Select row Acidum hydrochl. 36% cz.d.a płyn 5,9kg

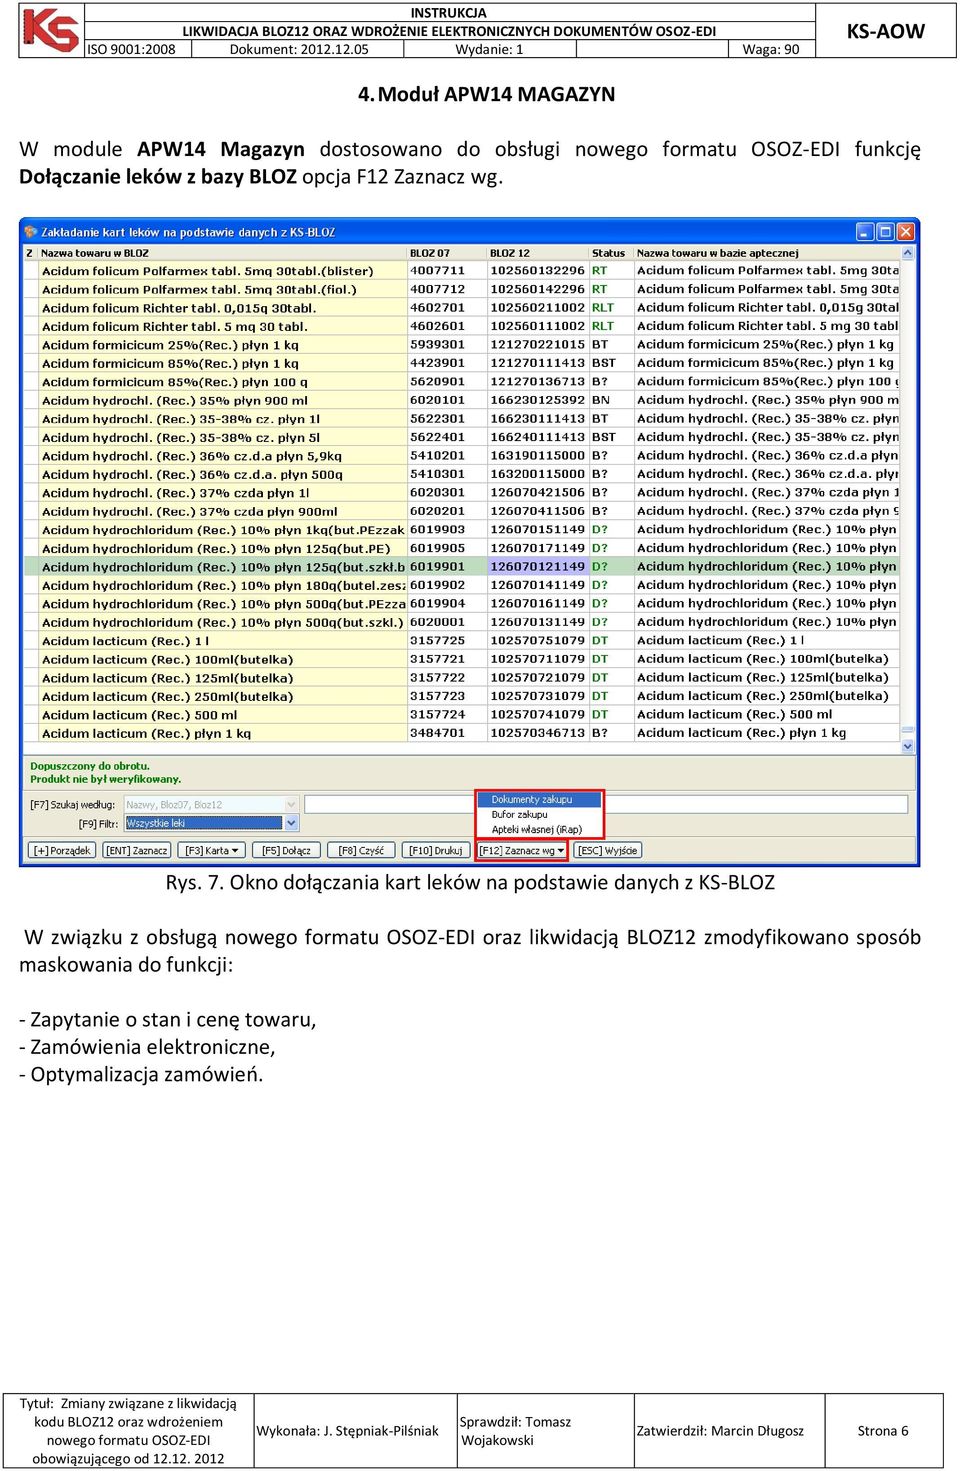click(x=461, y=456)
